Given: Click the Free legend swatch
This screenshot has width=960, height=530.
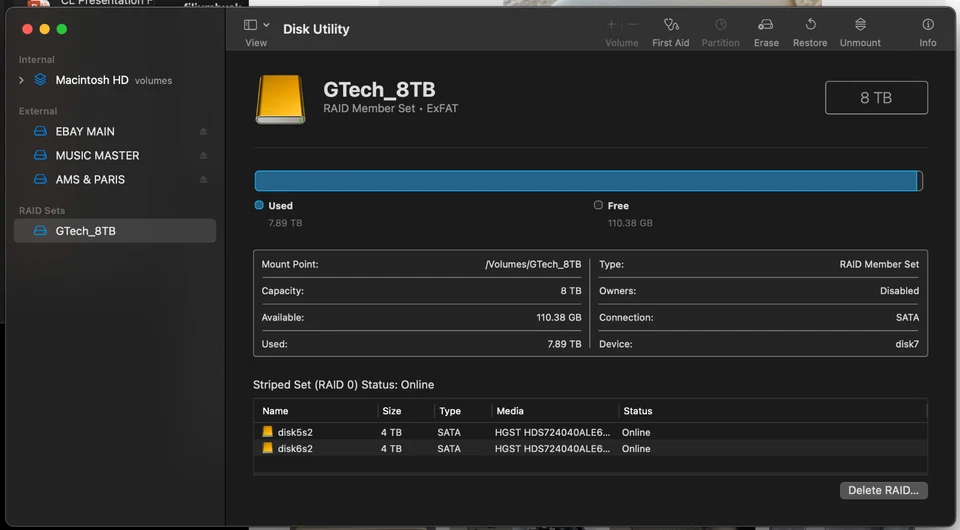Looking at the screenshot, I should point(598,205).
